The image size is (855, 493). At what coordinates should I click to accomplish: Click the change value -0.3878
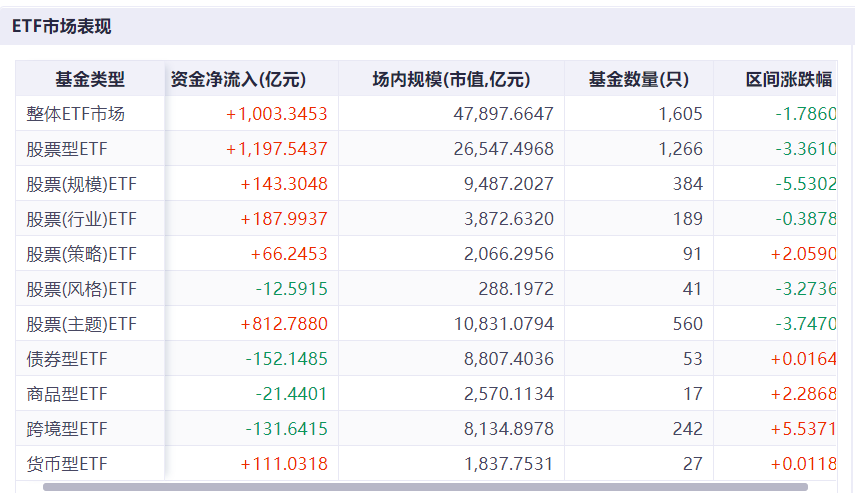click(806, 219)
